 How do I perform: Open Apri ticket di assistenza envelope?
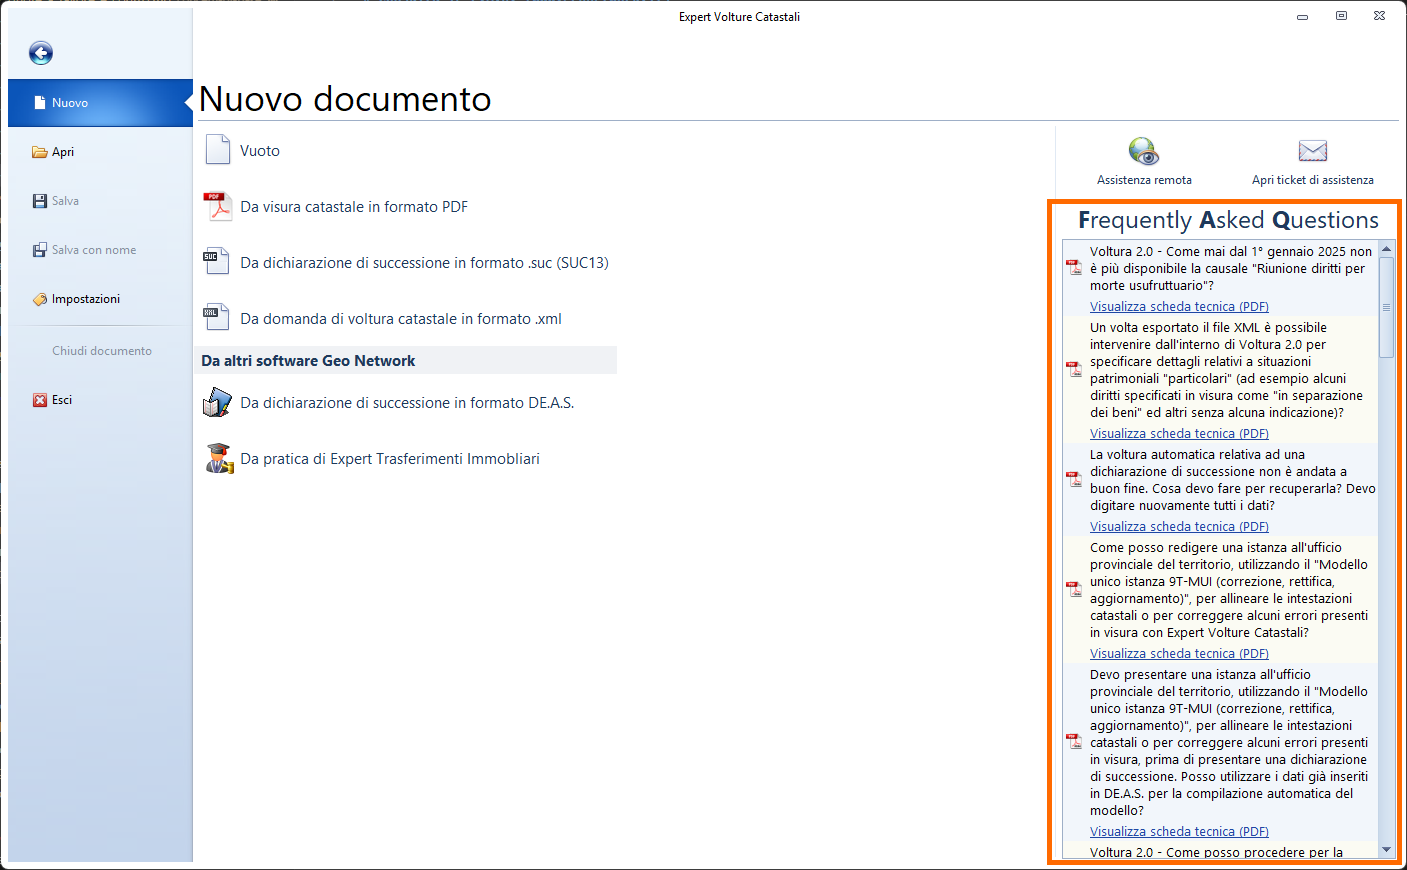tap(1313, 162)
